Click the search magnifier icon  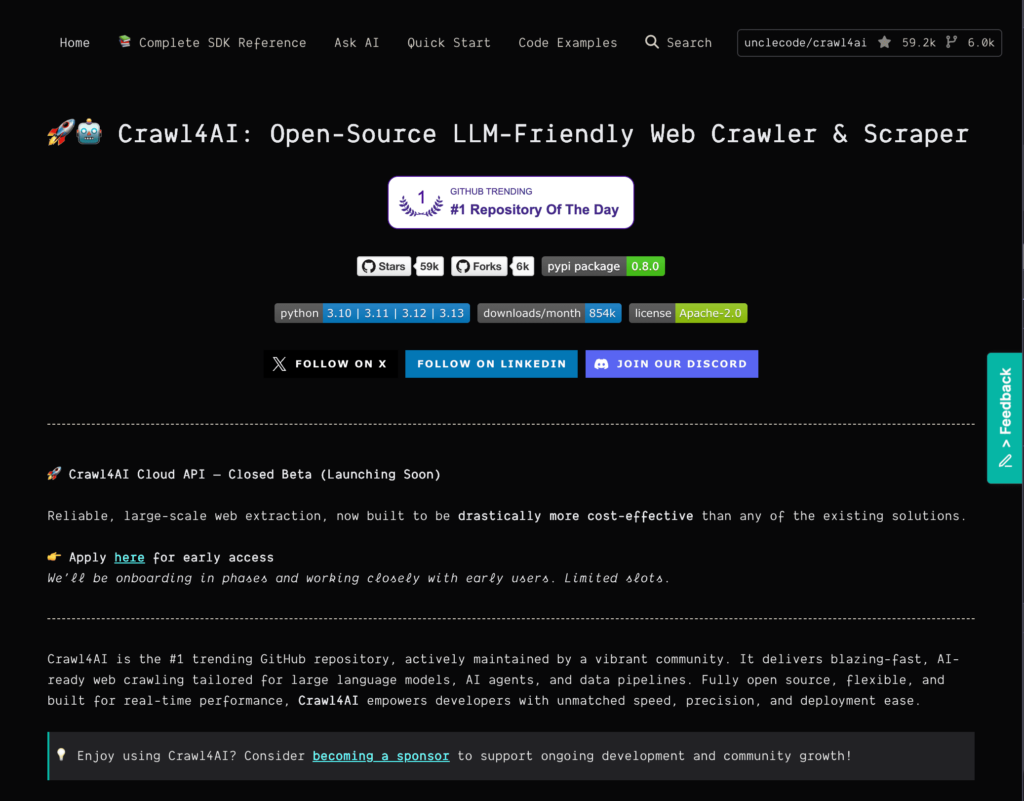pyautogui.click(x=651, y=42)
